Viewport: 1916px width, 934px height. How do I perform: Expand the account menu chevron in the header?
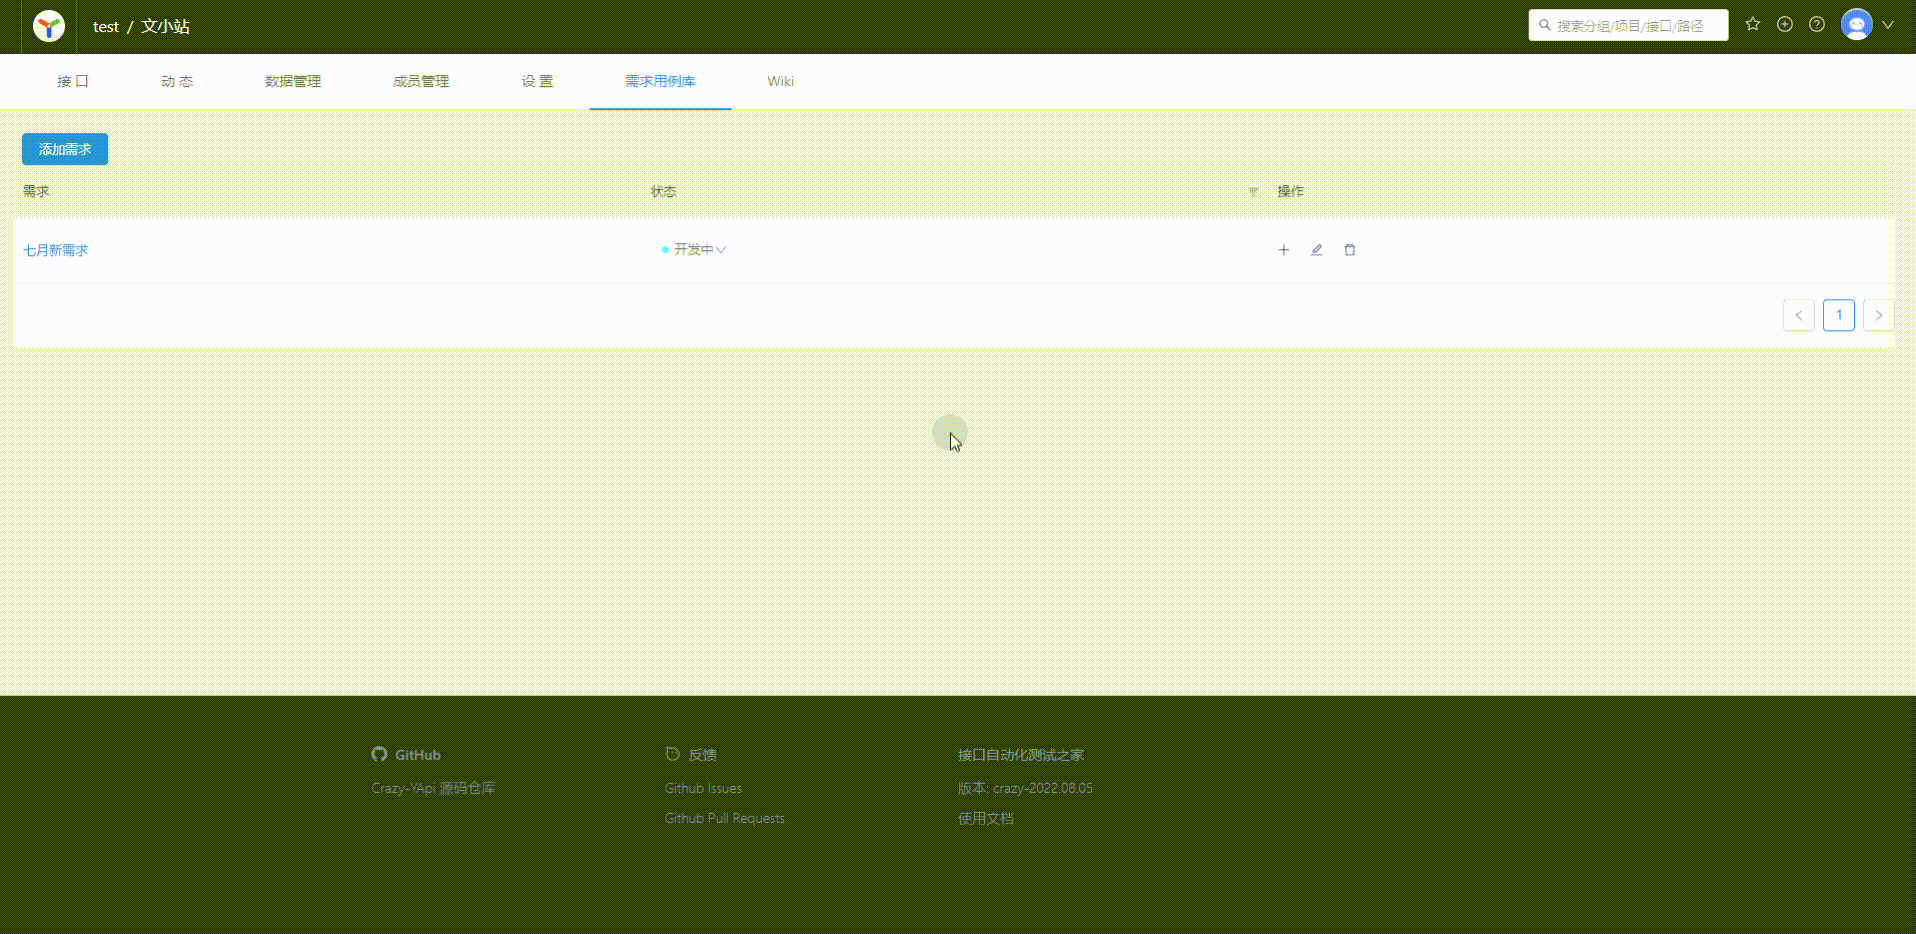tap(1890, 24)
